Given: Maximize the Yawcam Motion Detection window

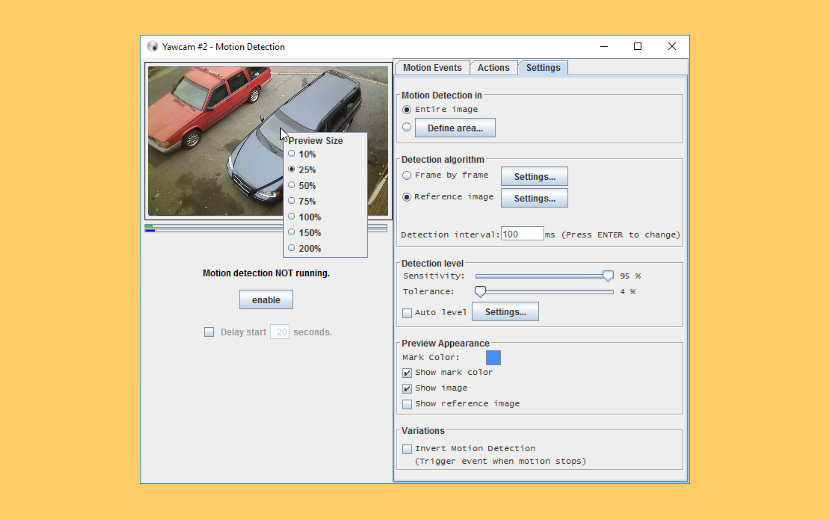Looking at the screenshot, I should [638, 46].
